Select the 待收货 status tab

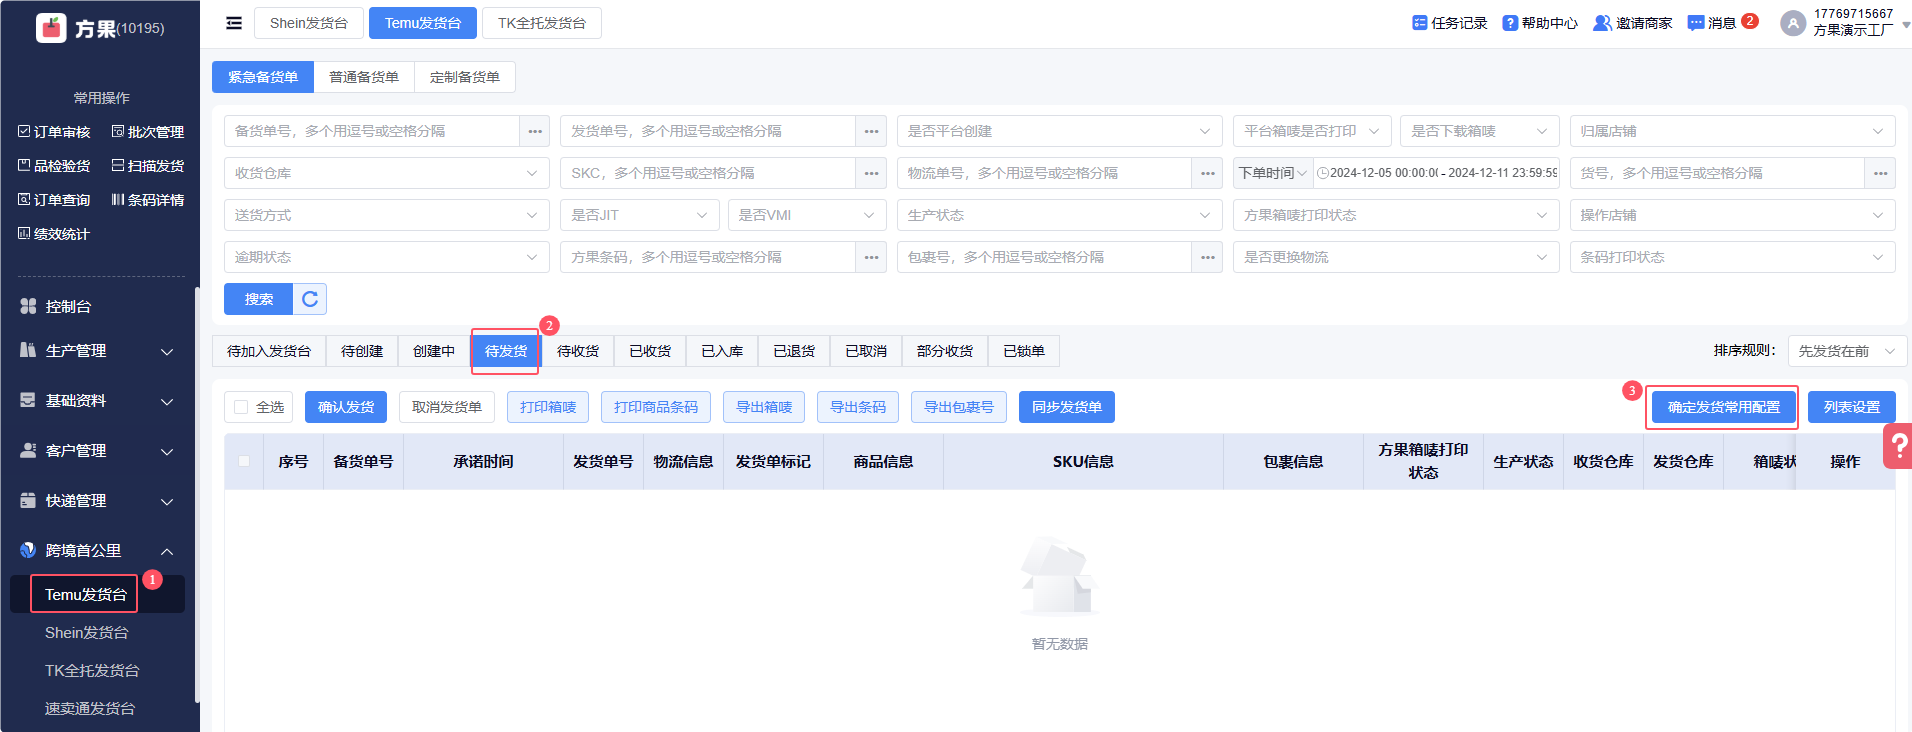578,351
